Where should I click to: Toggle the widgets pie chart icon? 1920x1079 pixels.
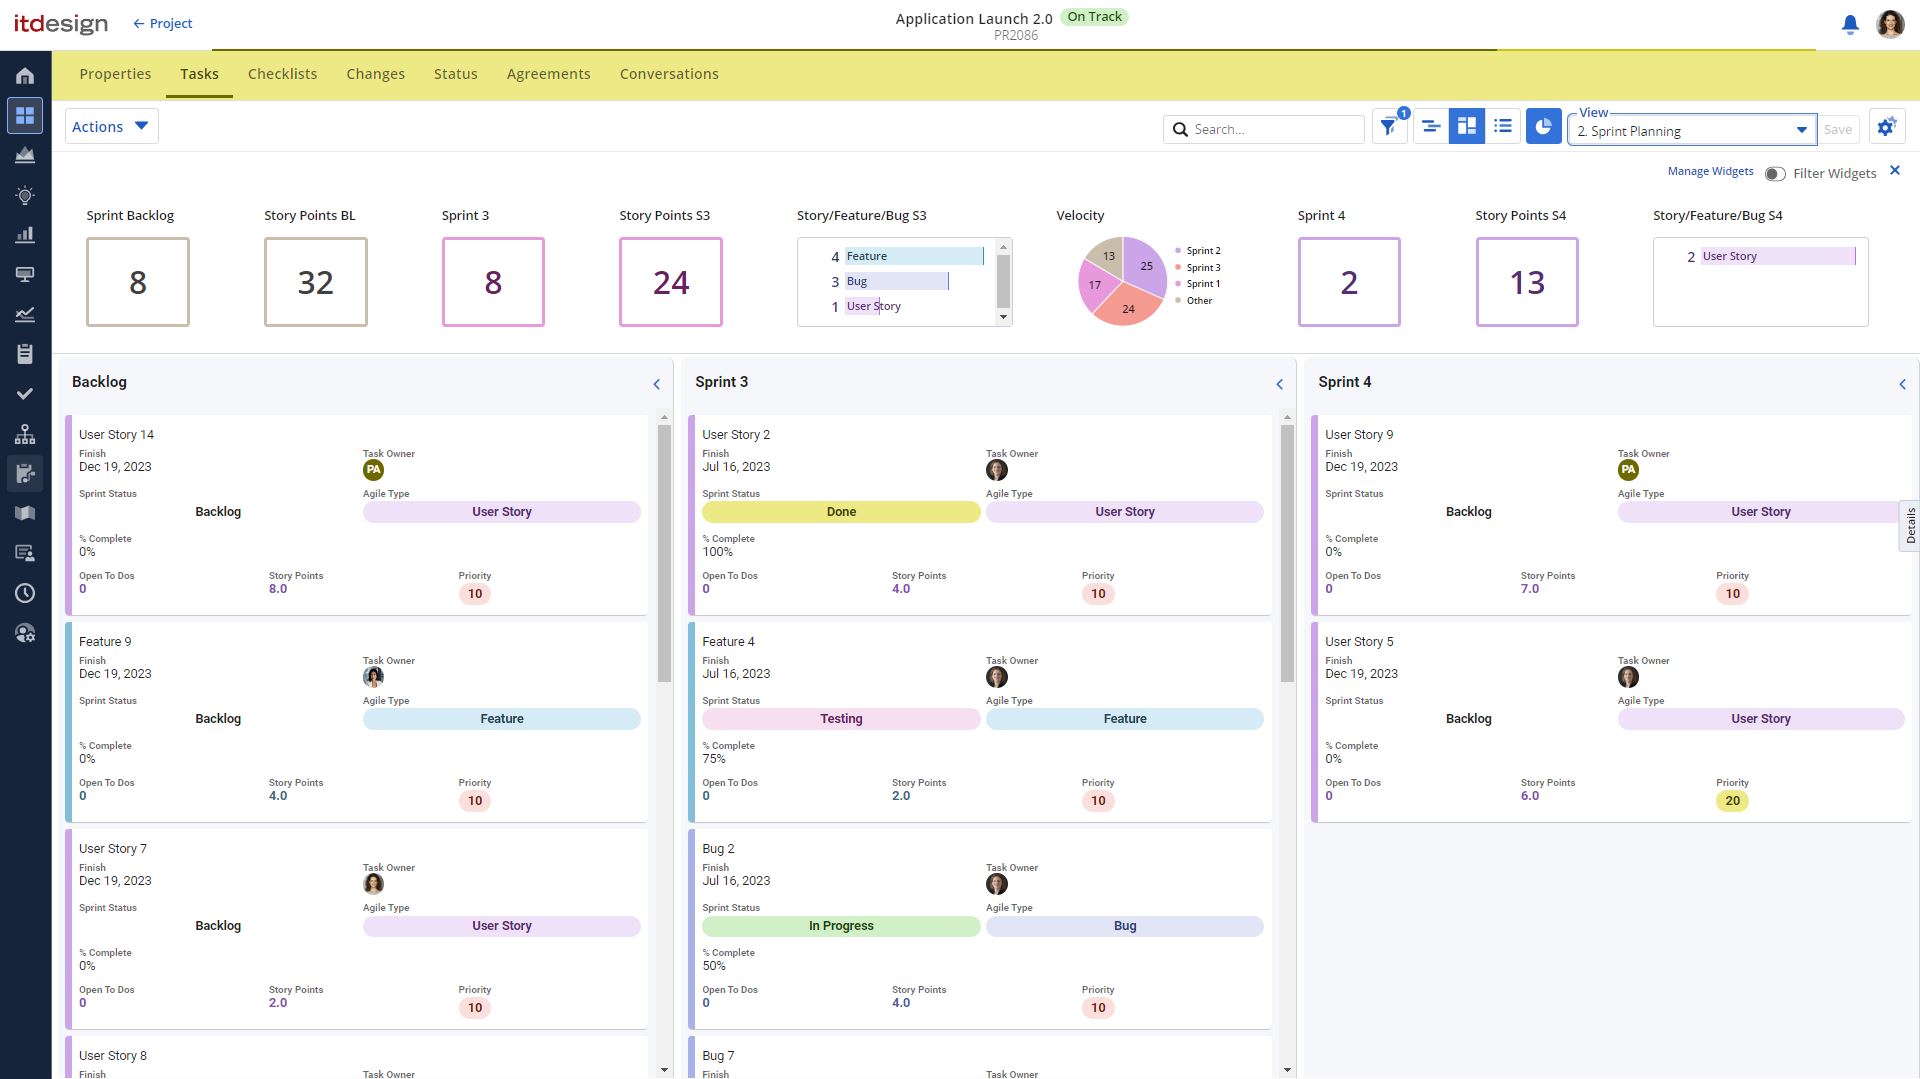[1544, 127]
